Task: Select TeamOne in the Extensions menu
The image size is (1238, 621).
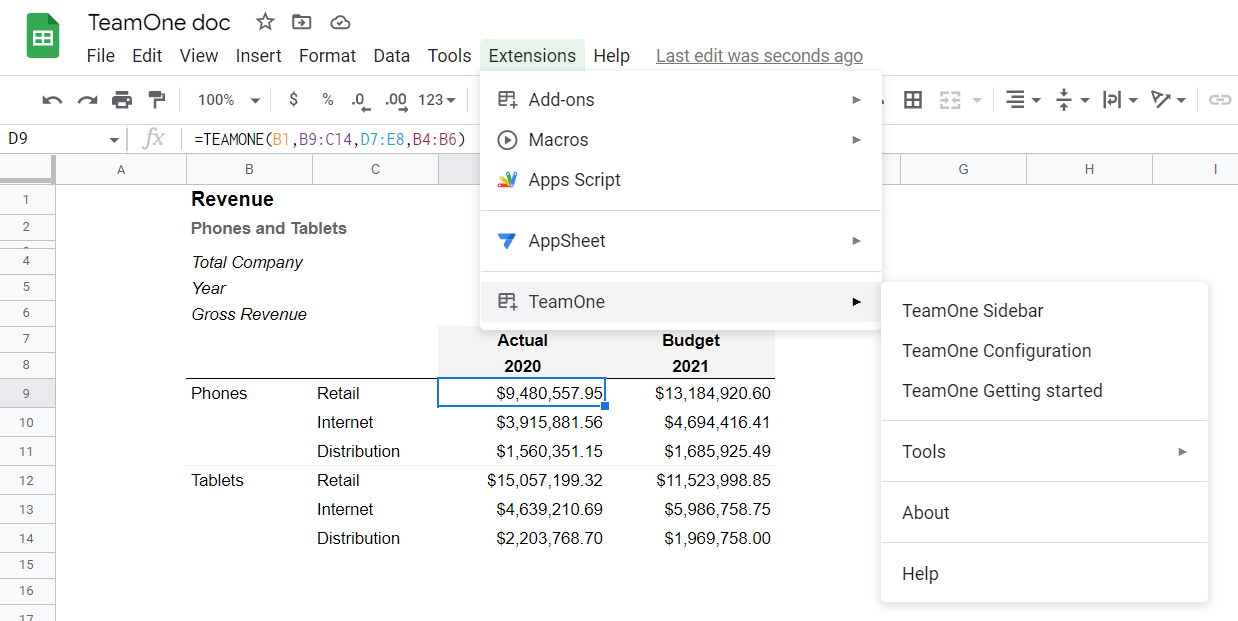Action: [x=681, y=302]
